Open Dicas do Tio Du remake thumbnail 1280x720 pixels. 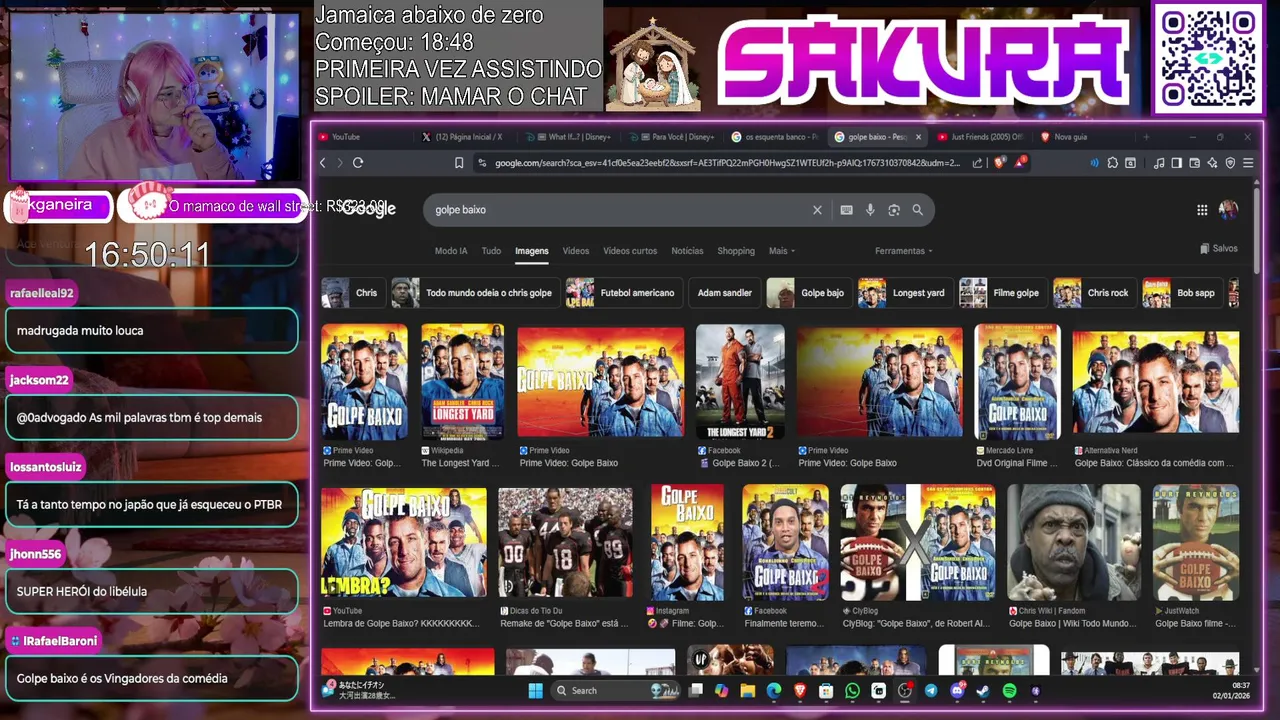click(x=565, y=543)
